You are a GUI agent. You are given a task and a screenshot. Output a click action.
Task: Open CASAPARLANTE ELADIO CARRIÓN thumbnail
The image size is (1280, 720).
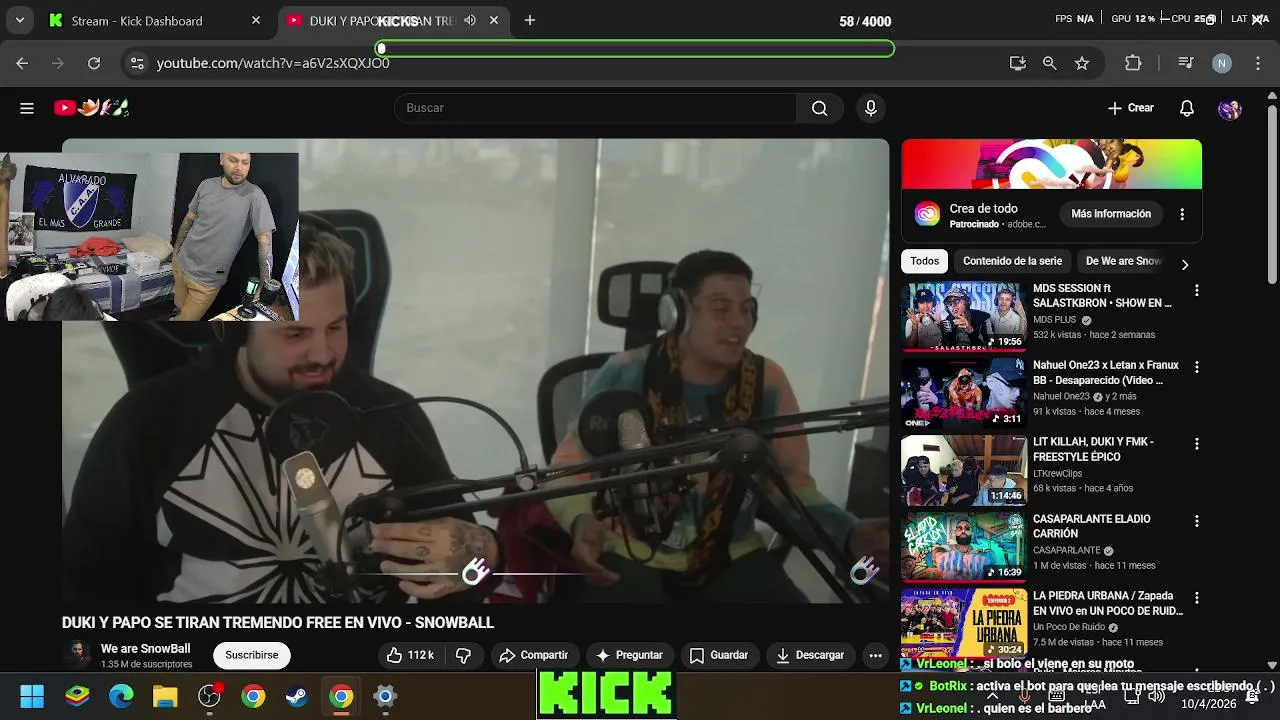(963, 547)
